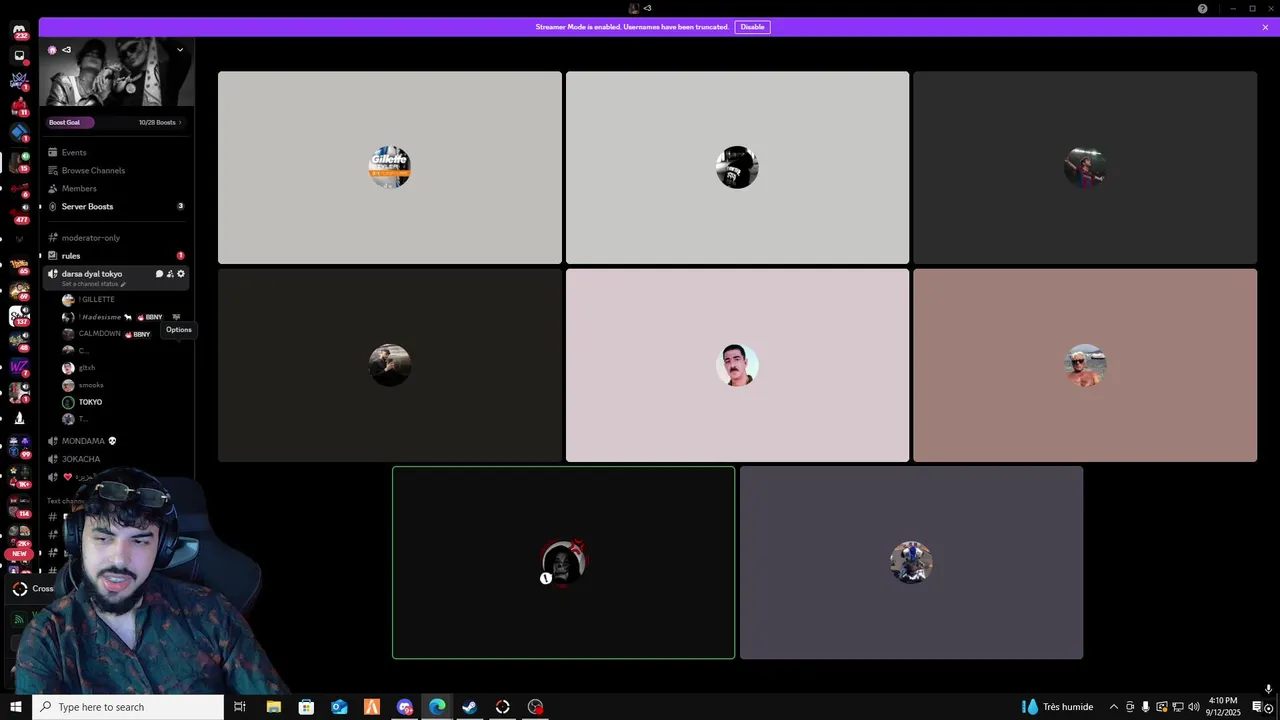The width and height of the screenshot is (1280, 720).
Task: Open the WZ server icon
Action: tap(19, 367)
